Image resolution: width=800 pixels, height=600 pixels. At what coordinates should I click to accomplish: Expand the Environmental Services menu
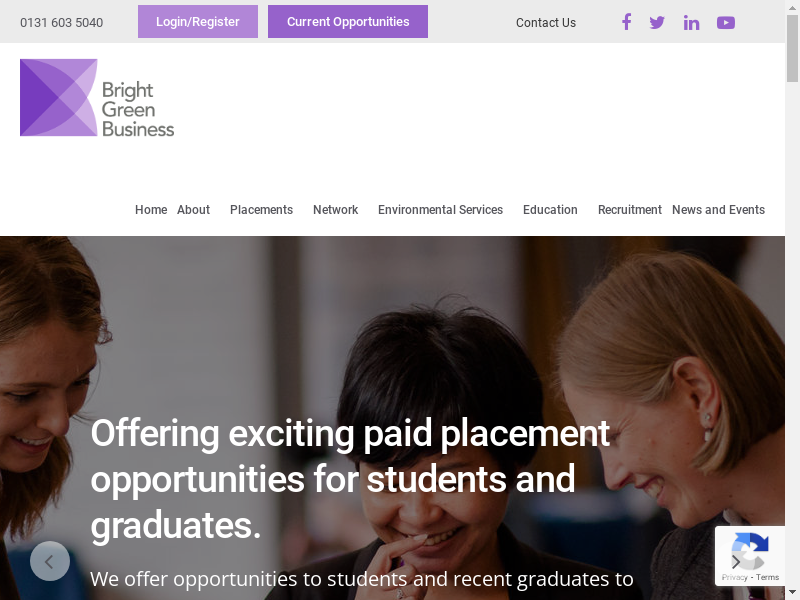440,210
